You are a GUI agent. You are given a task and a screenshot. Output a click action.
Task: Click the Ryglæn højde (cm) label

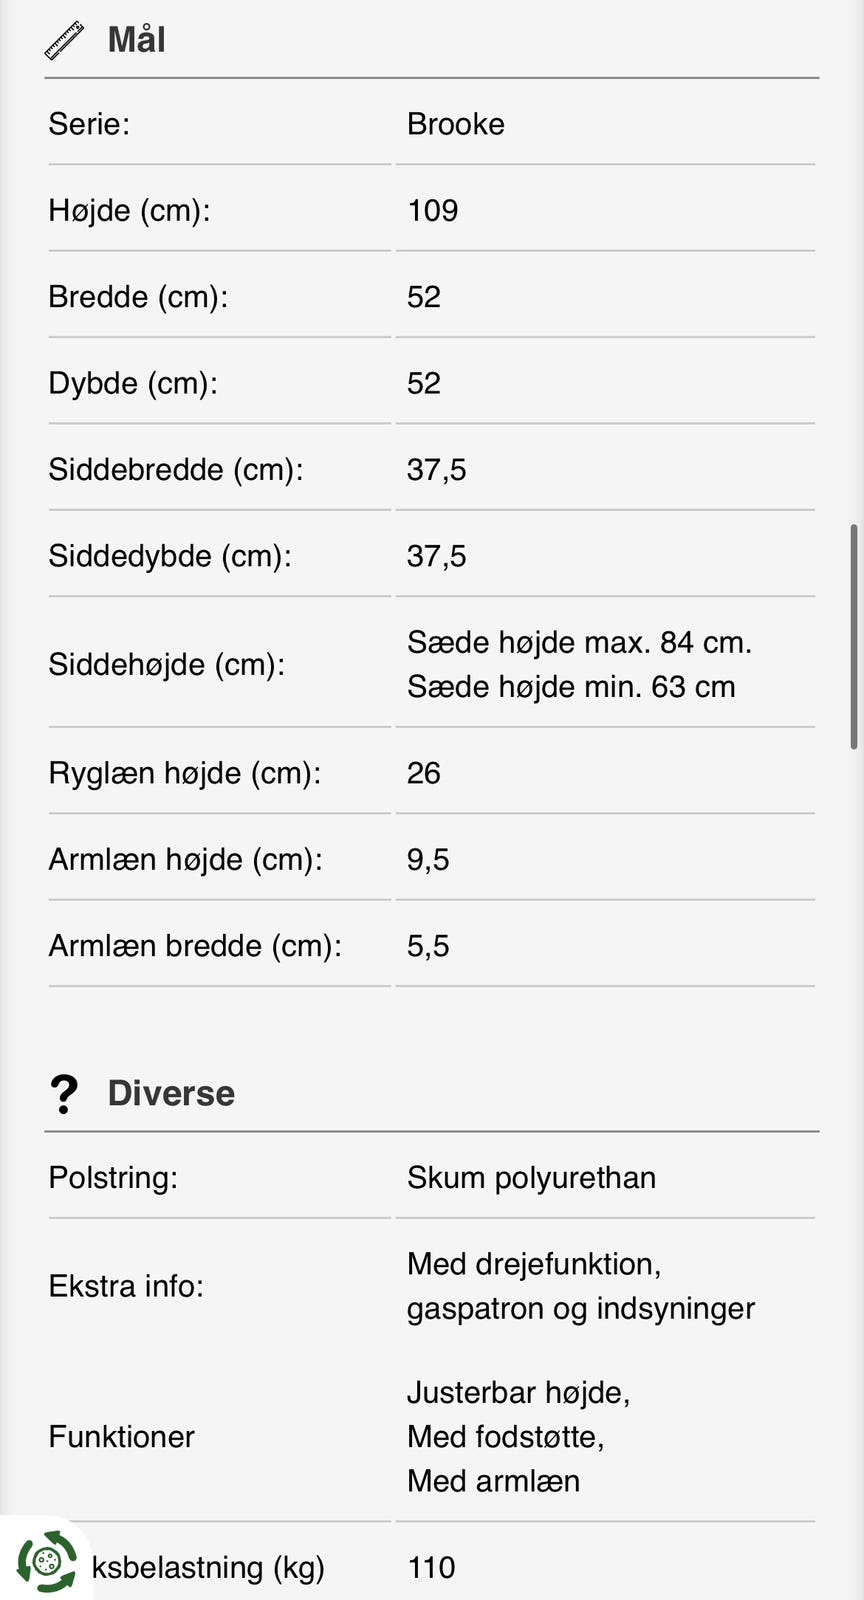(x=185, y=773)
